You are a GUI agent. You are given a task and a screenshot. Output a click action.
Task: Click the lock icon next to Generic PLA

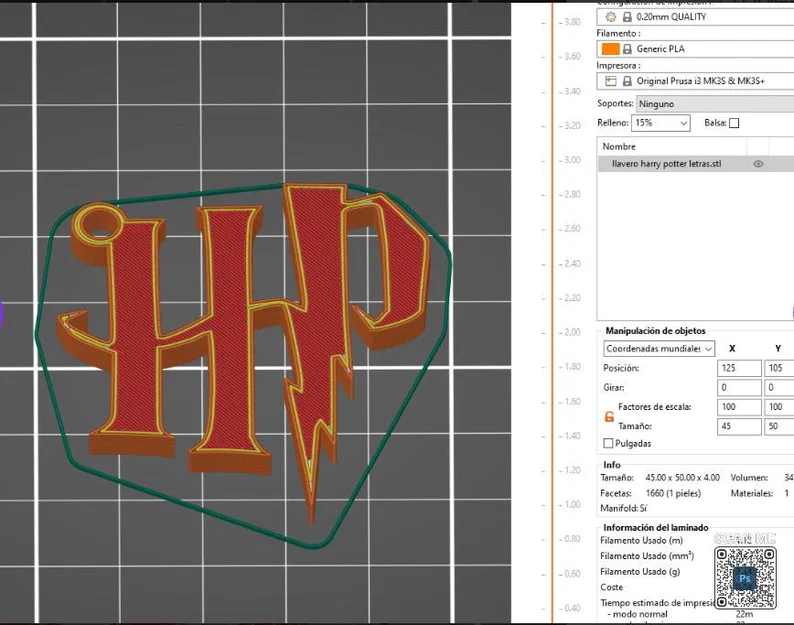tap(627, 49)
